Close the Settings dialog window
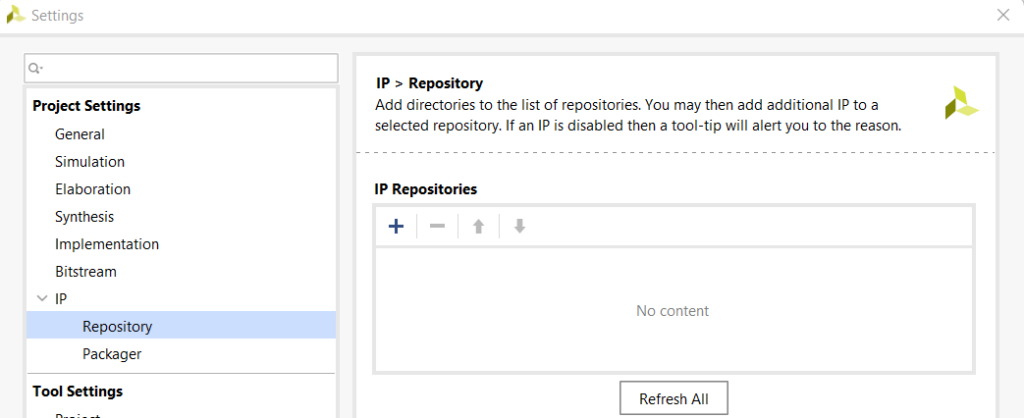Image resolution: width=1024 pixels, height=418 pixels. [x=1003, y=15]
